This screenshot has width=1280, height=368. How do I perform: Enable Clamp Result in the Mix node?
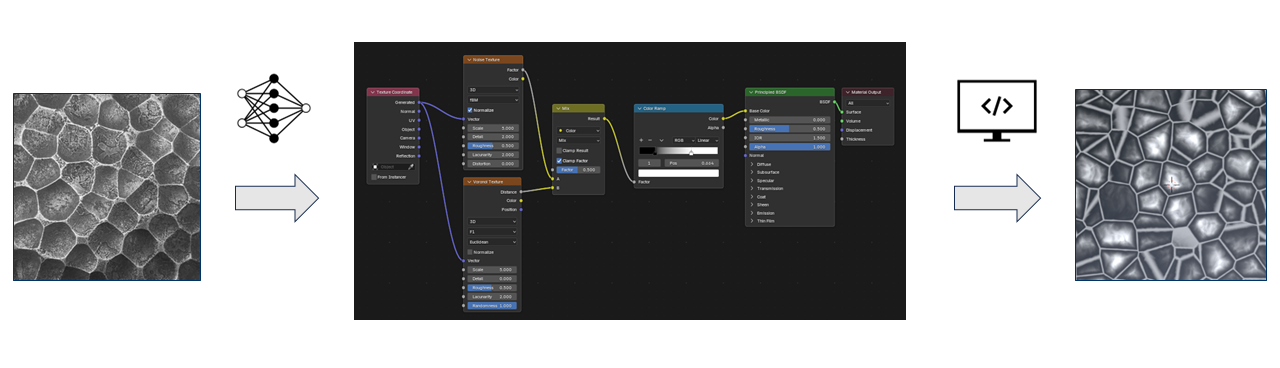(560, 150)
